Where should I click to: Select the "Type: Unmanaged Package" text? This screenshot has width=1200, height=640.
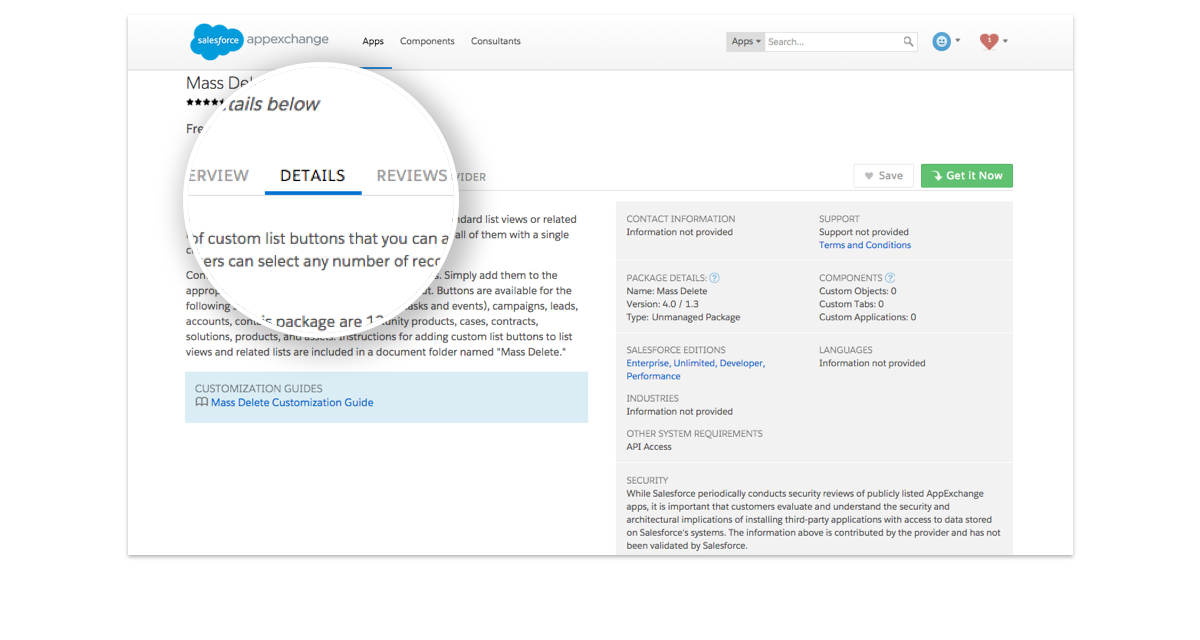684,317
